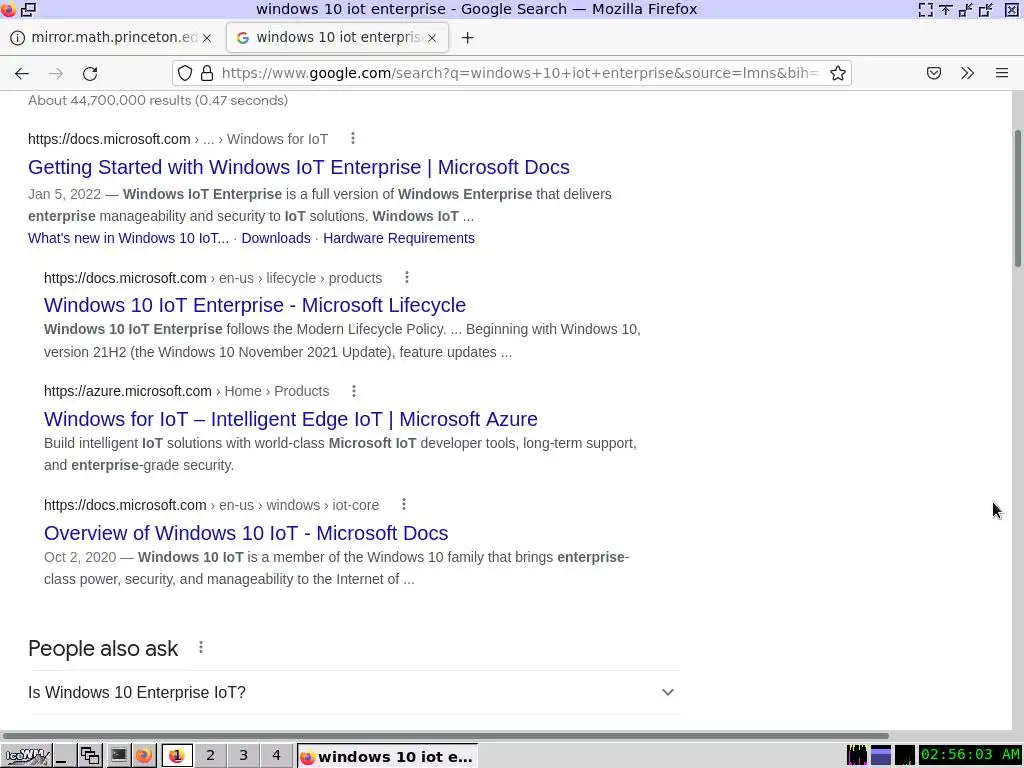
Task: Switch to workspace 4
Action: click(x=276, y=756)
